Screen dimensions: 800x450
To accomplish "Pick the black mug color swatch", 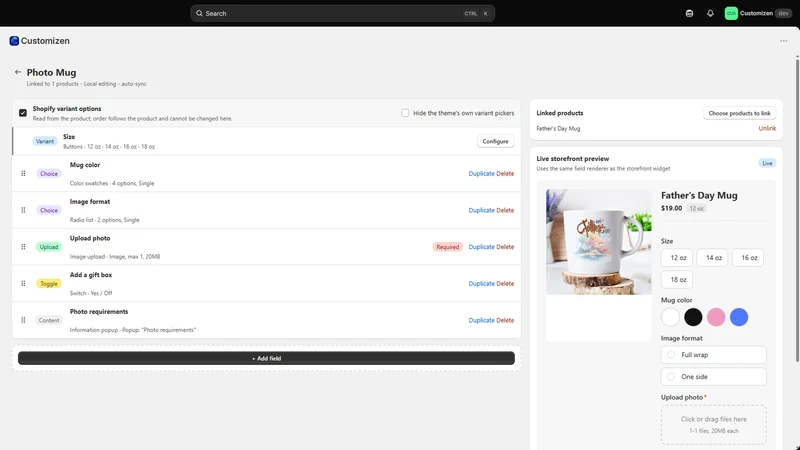I will (x=693, y=317).
